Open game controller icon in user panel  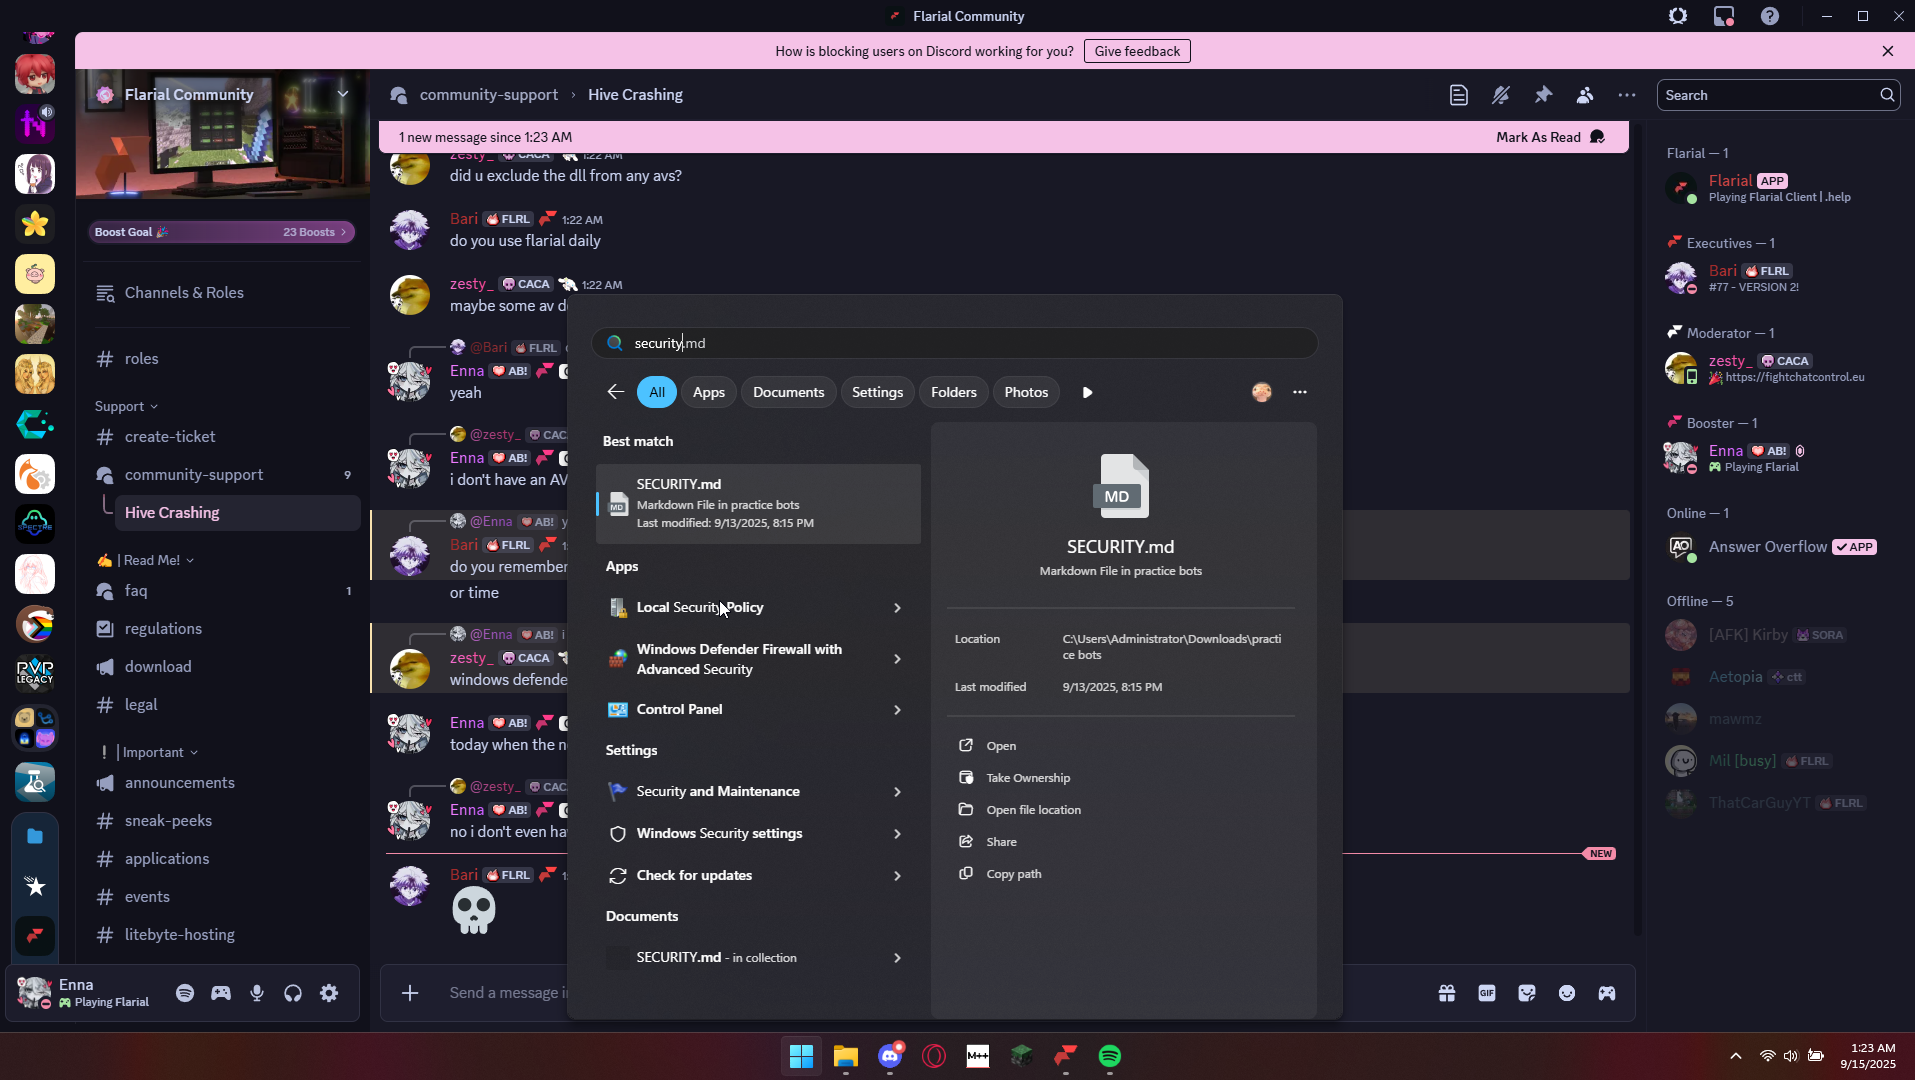(221, 993)
